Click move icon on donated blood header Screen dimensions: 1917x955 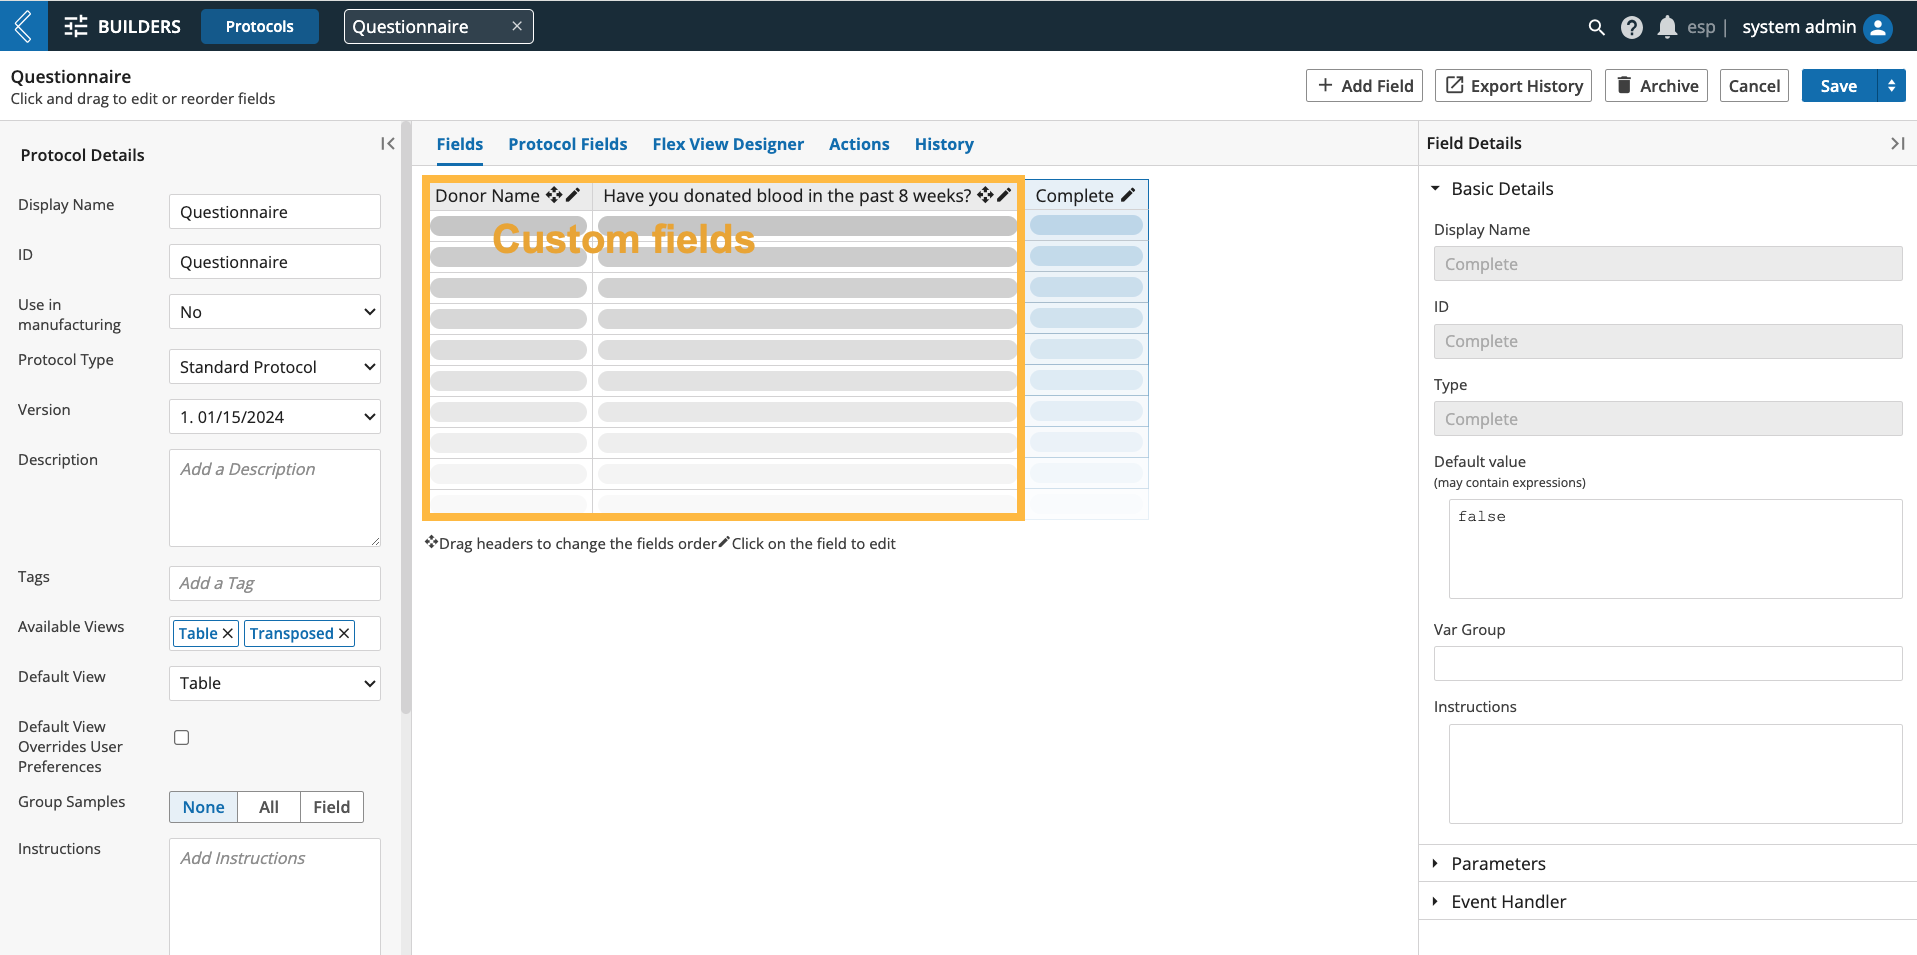tap(986, 195)
